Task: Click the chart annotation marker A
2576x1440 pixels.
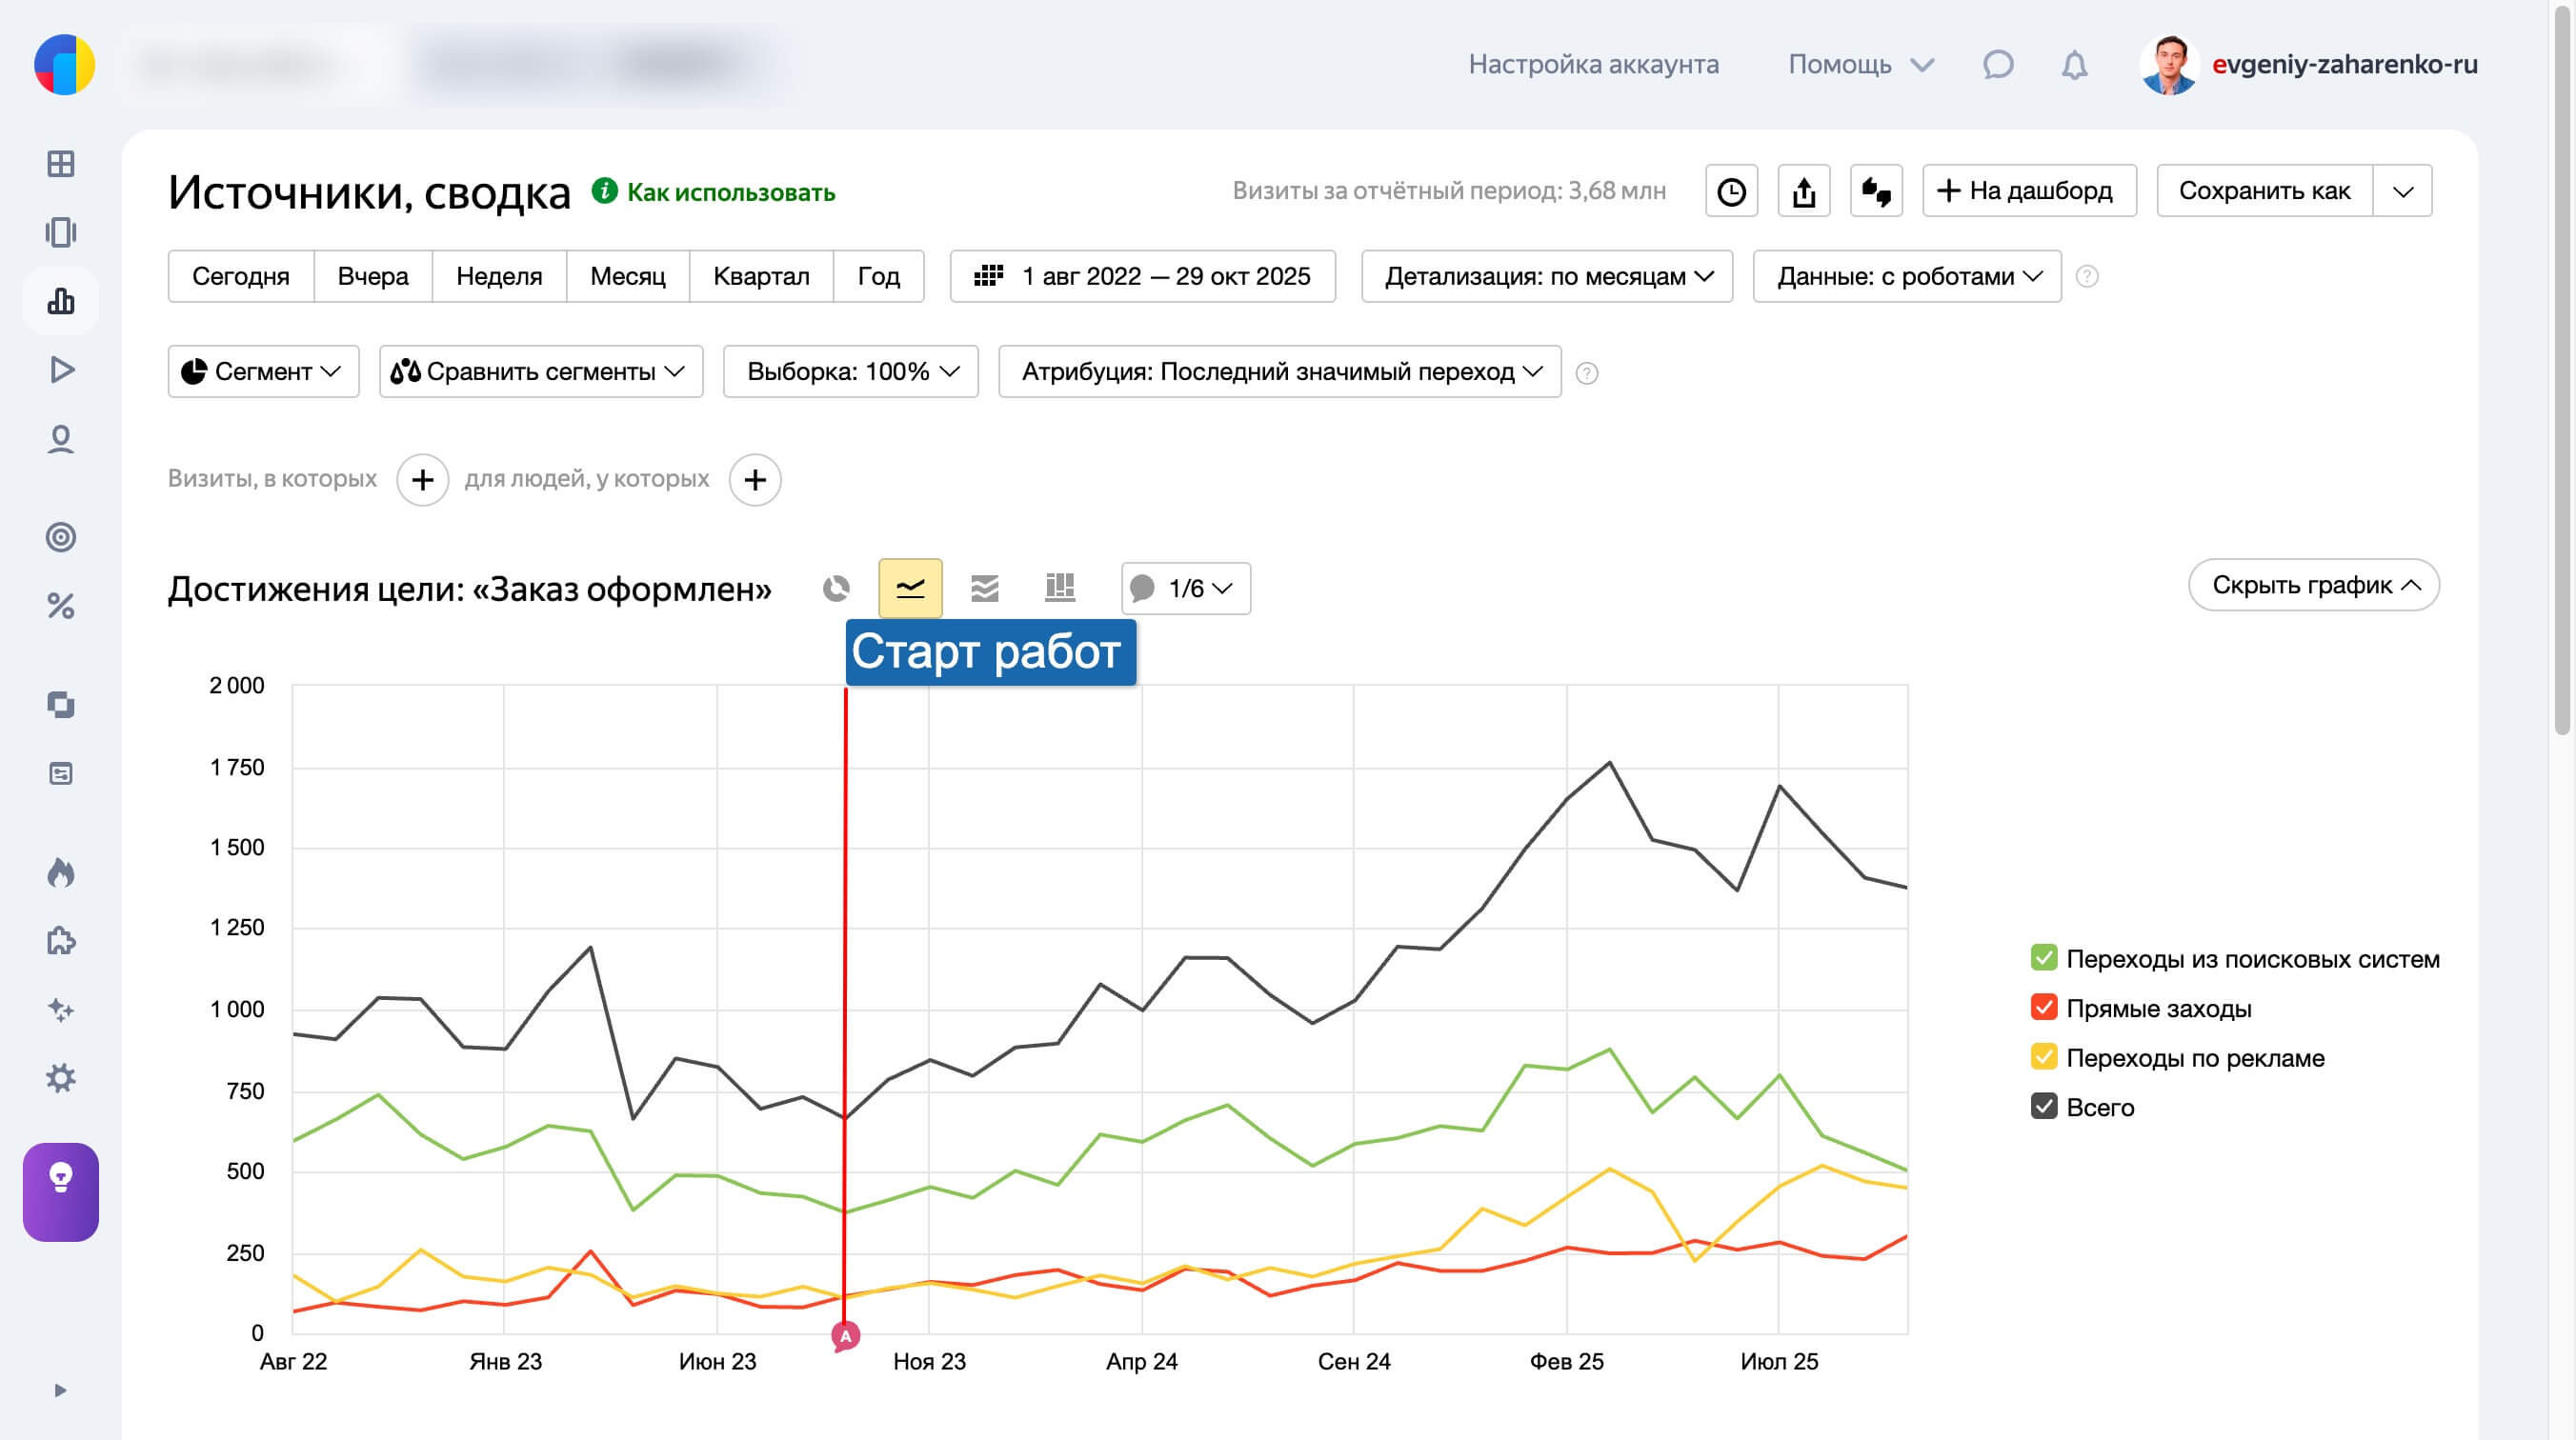Action: (x=845, y=1336)
